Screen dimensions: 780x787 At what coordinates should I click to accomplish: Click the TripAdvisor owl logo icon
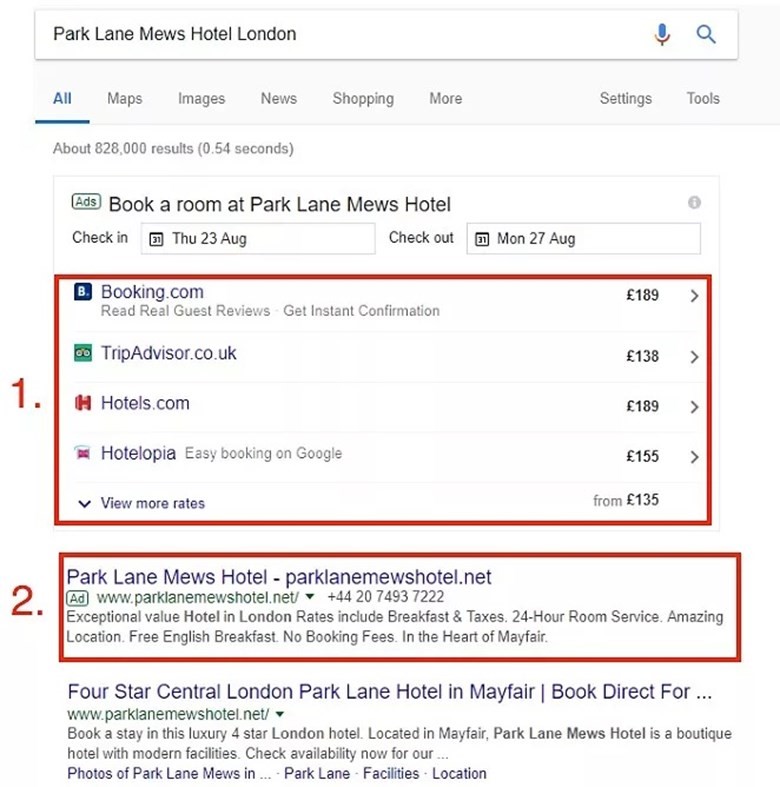coord(83,353)
